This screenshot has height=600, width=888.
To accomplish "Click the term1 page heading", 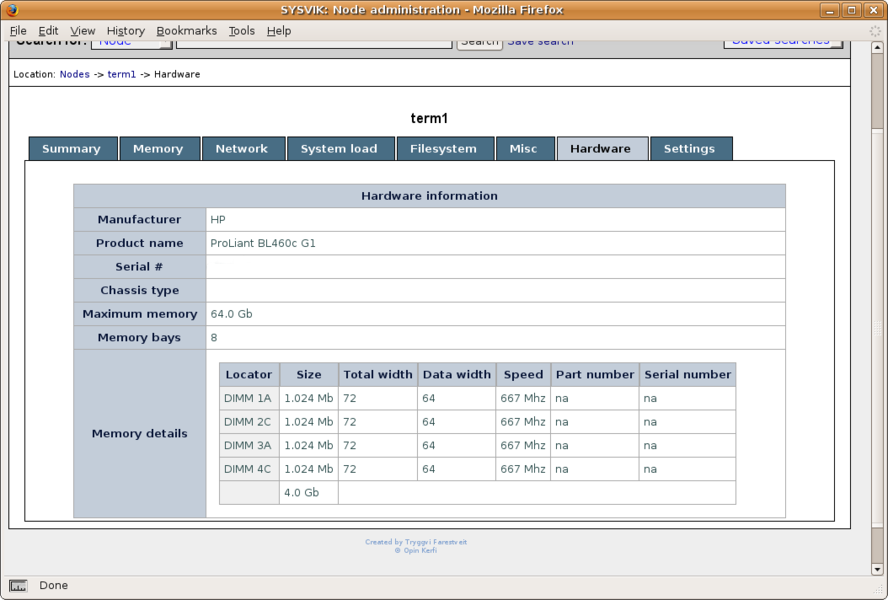I will pyautogui.click(x=429, y=118).
